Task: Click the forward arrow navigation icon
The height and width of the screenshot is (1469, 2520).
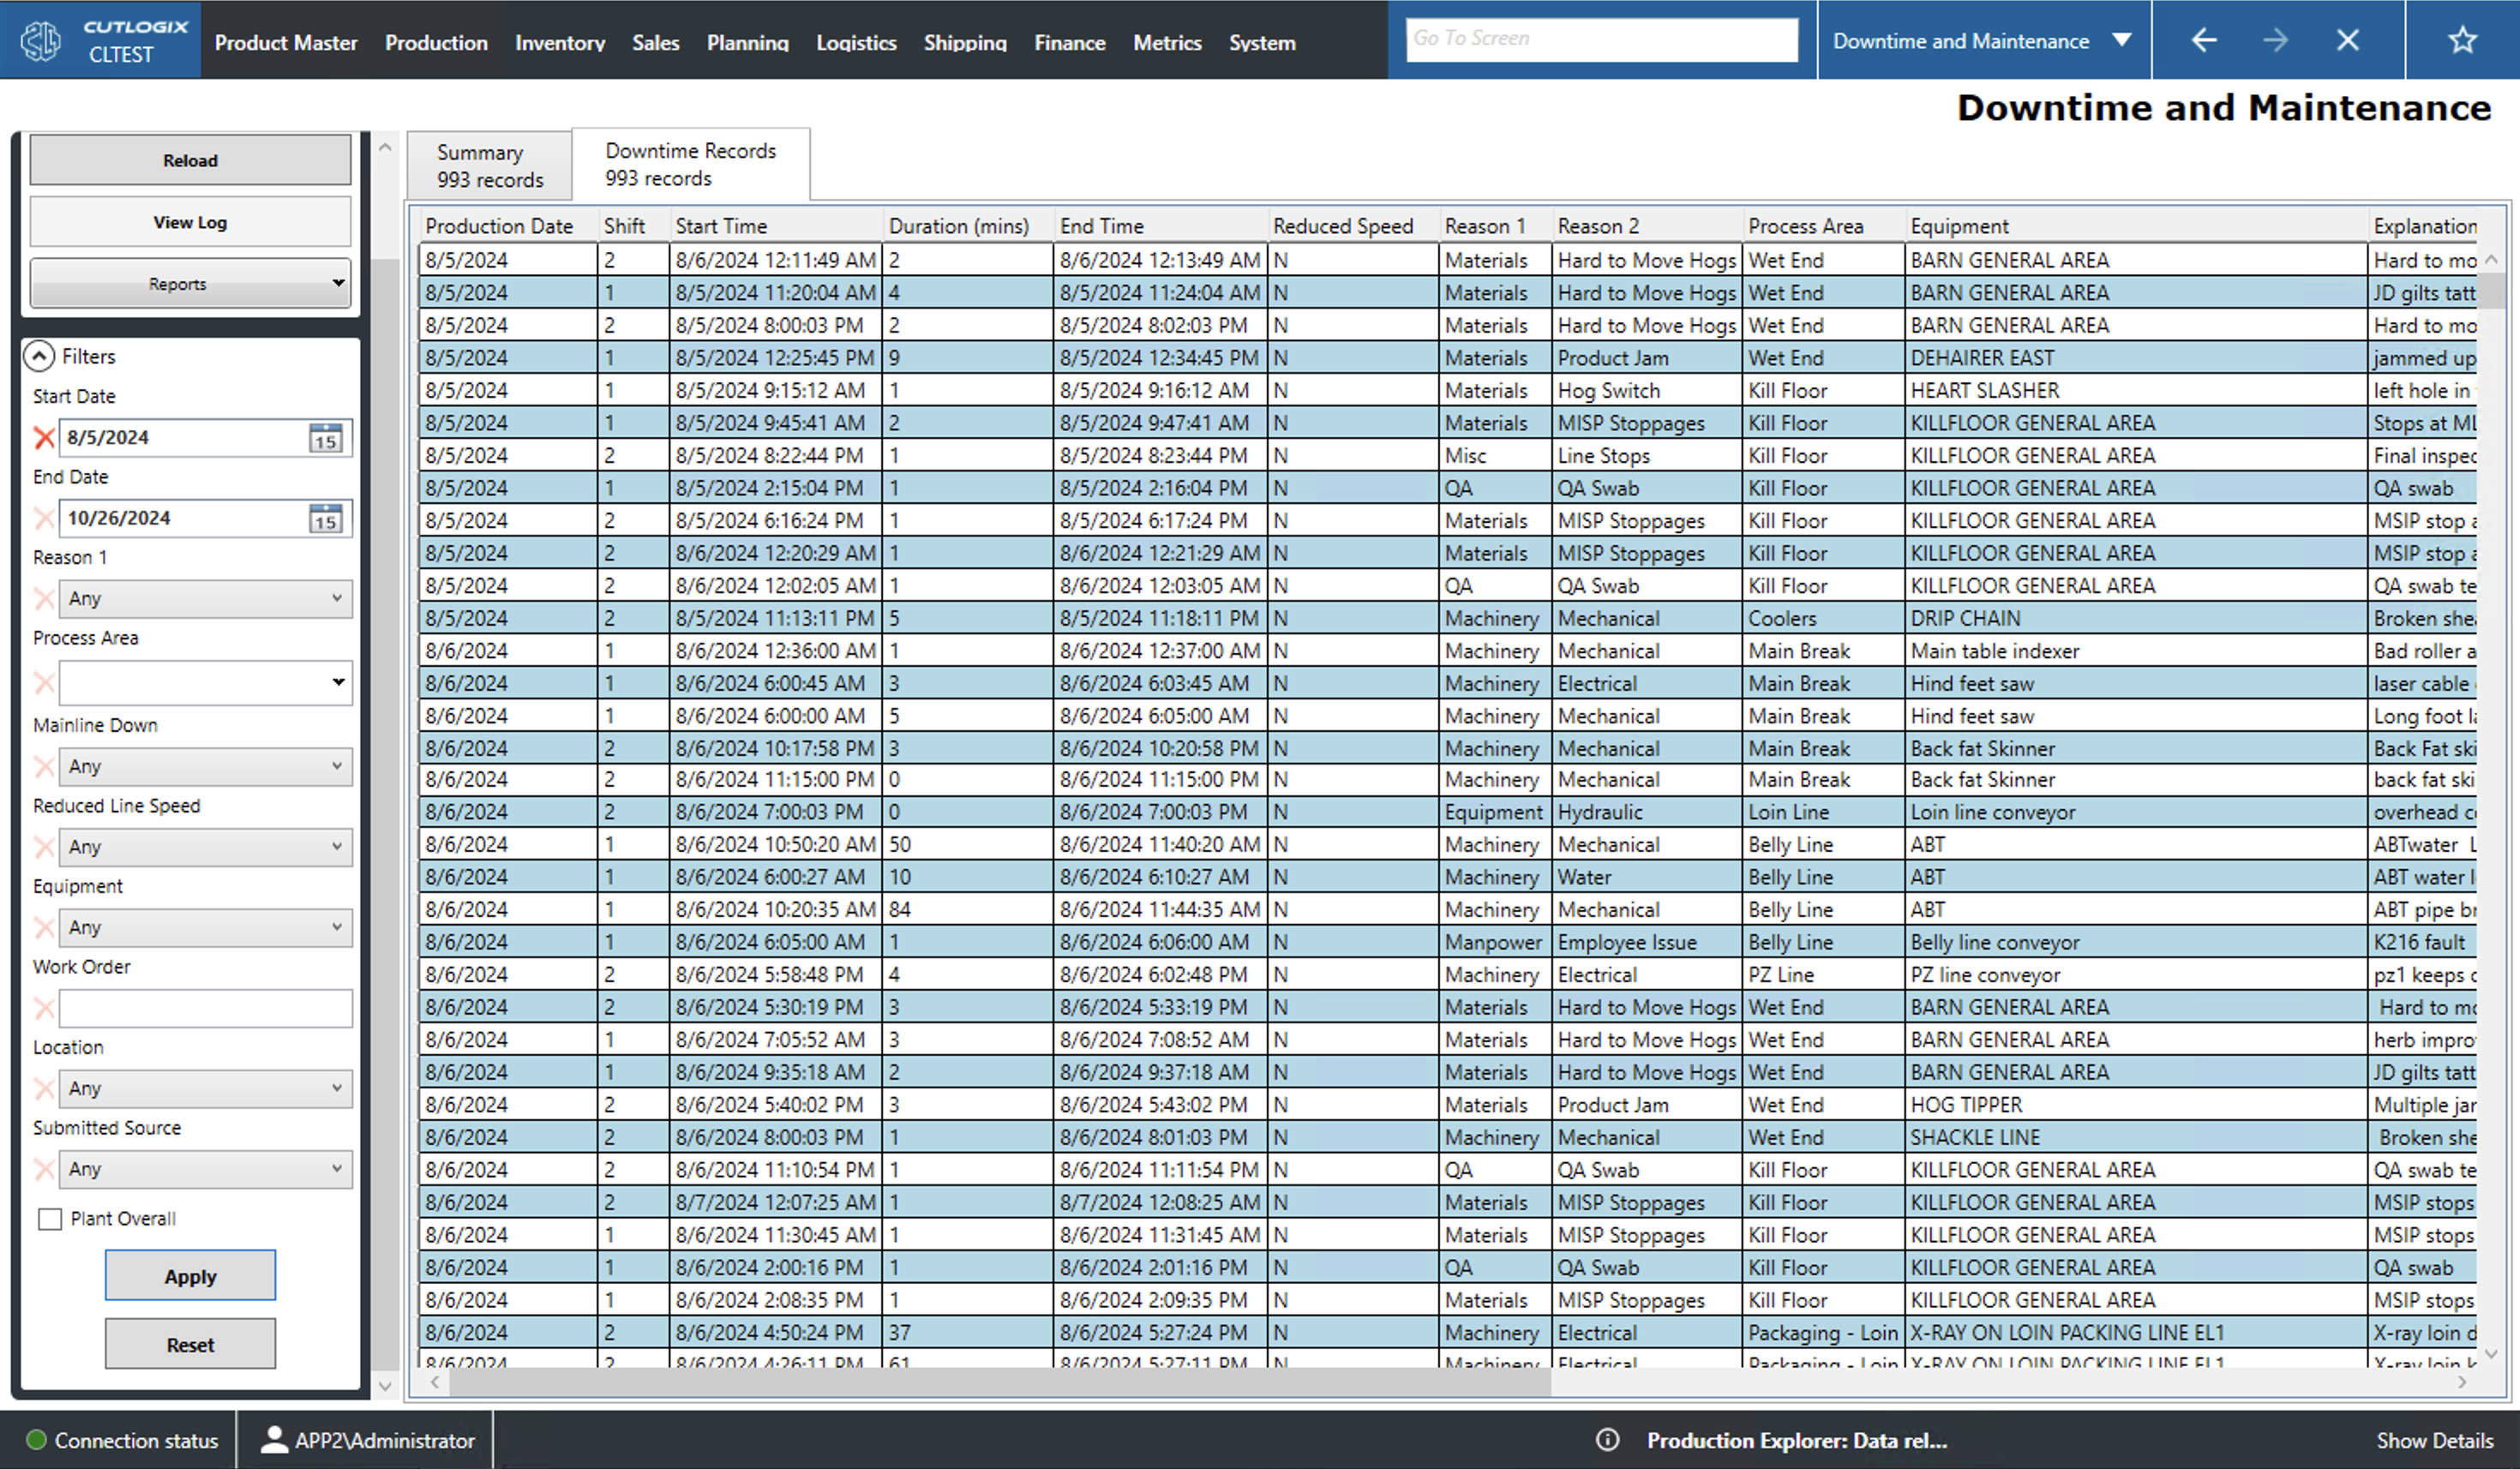Action: click(2275, 40)
